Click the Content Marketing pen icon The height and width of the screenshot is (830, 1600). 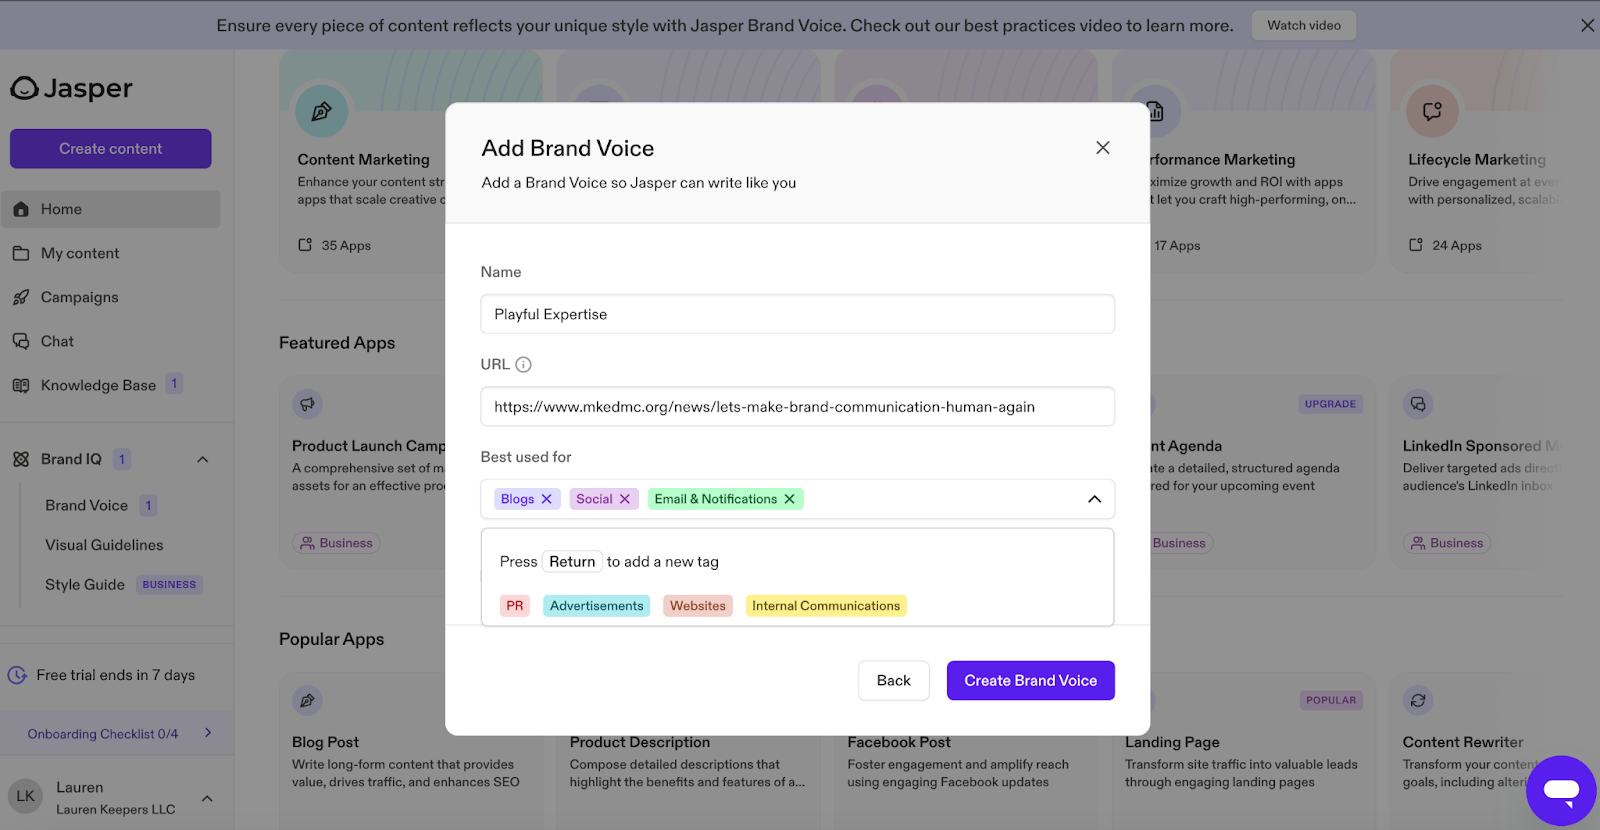[321, 111]
